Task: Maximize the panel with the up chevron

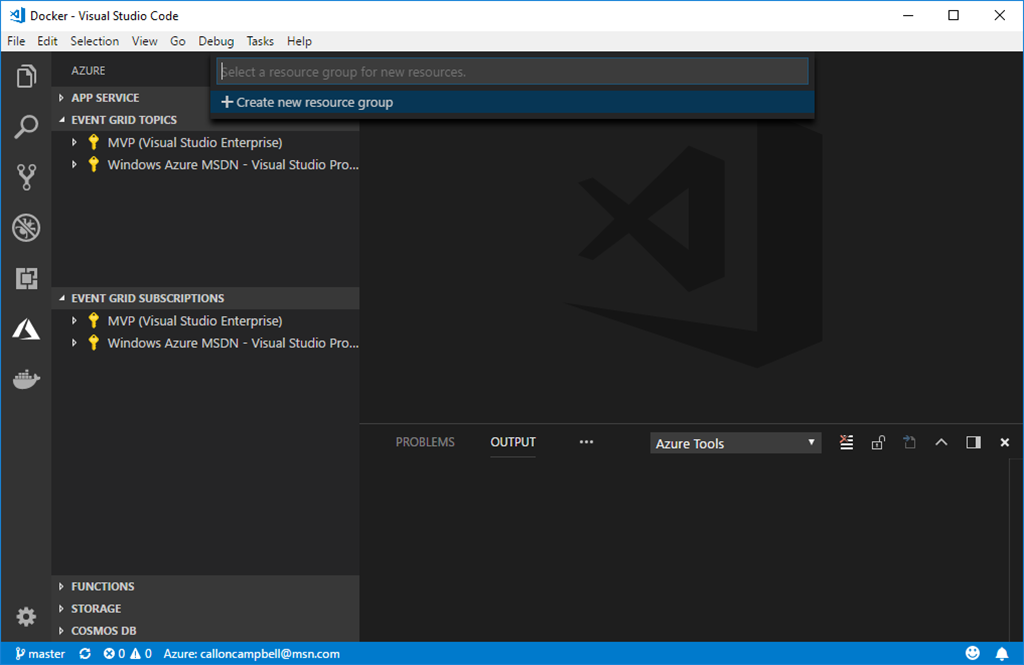Action: (x=940, y=443)
